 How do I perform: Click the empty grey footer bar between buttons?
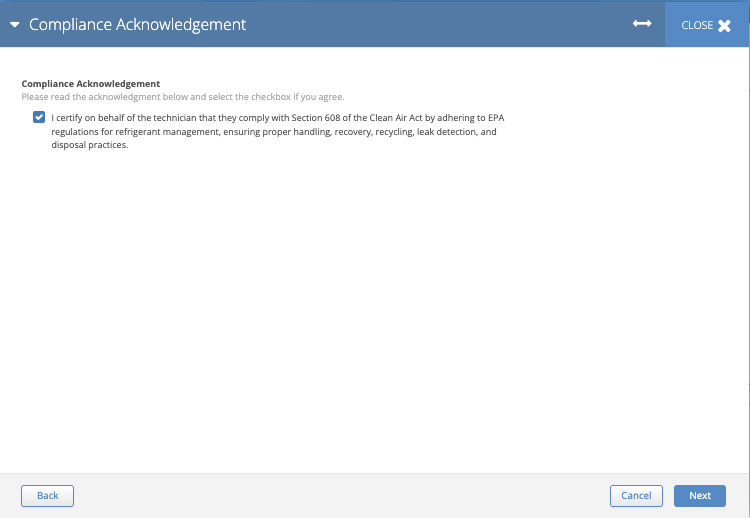(x=340, y=495)
